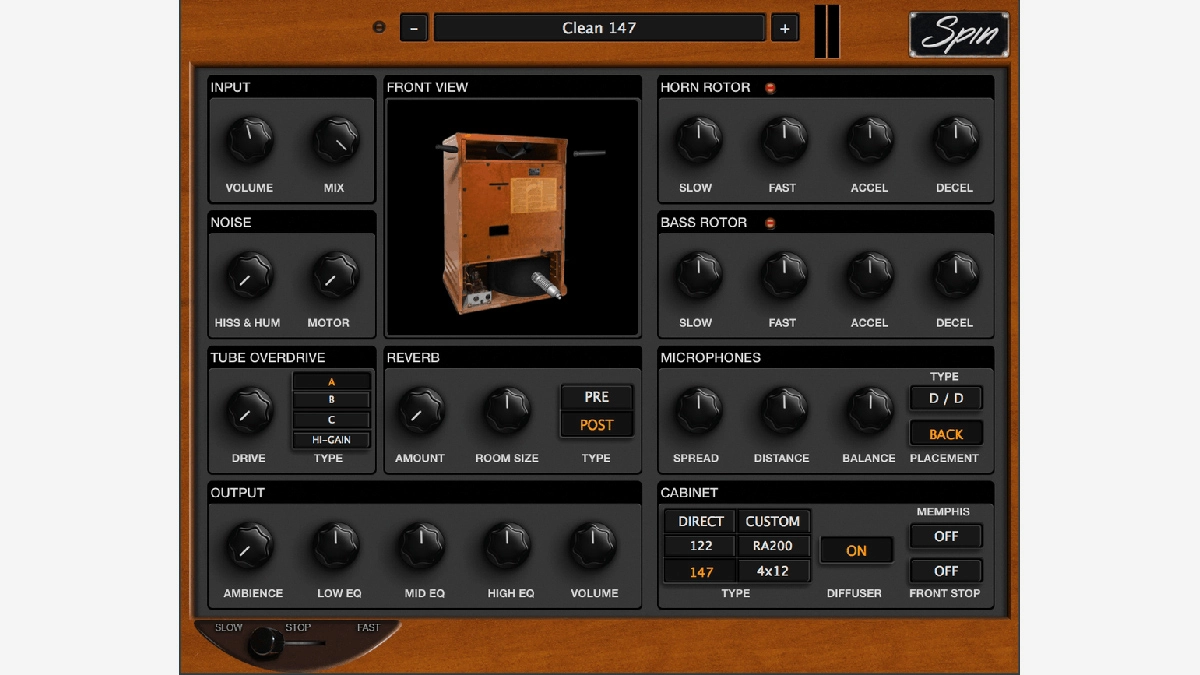Image resolution: width=1200 pixels, height=675 pixels.
Task: Go to the next preset with plus button
Action: click(784, 28)
